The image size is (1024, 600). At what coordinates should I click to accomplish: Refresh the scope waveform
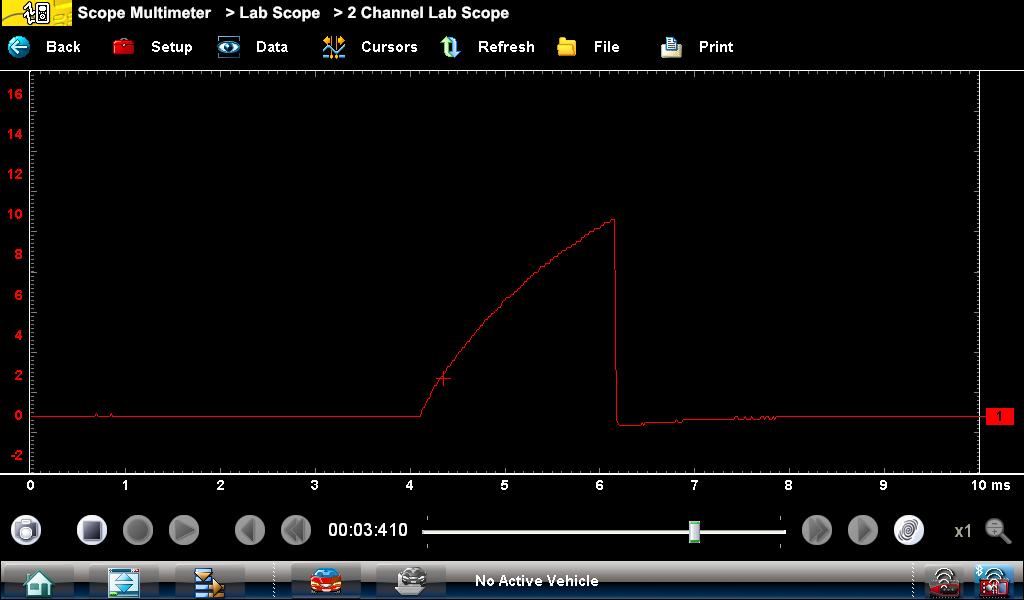[451, 47]
